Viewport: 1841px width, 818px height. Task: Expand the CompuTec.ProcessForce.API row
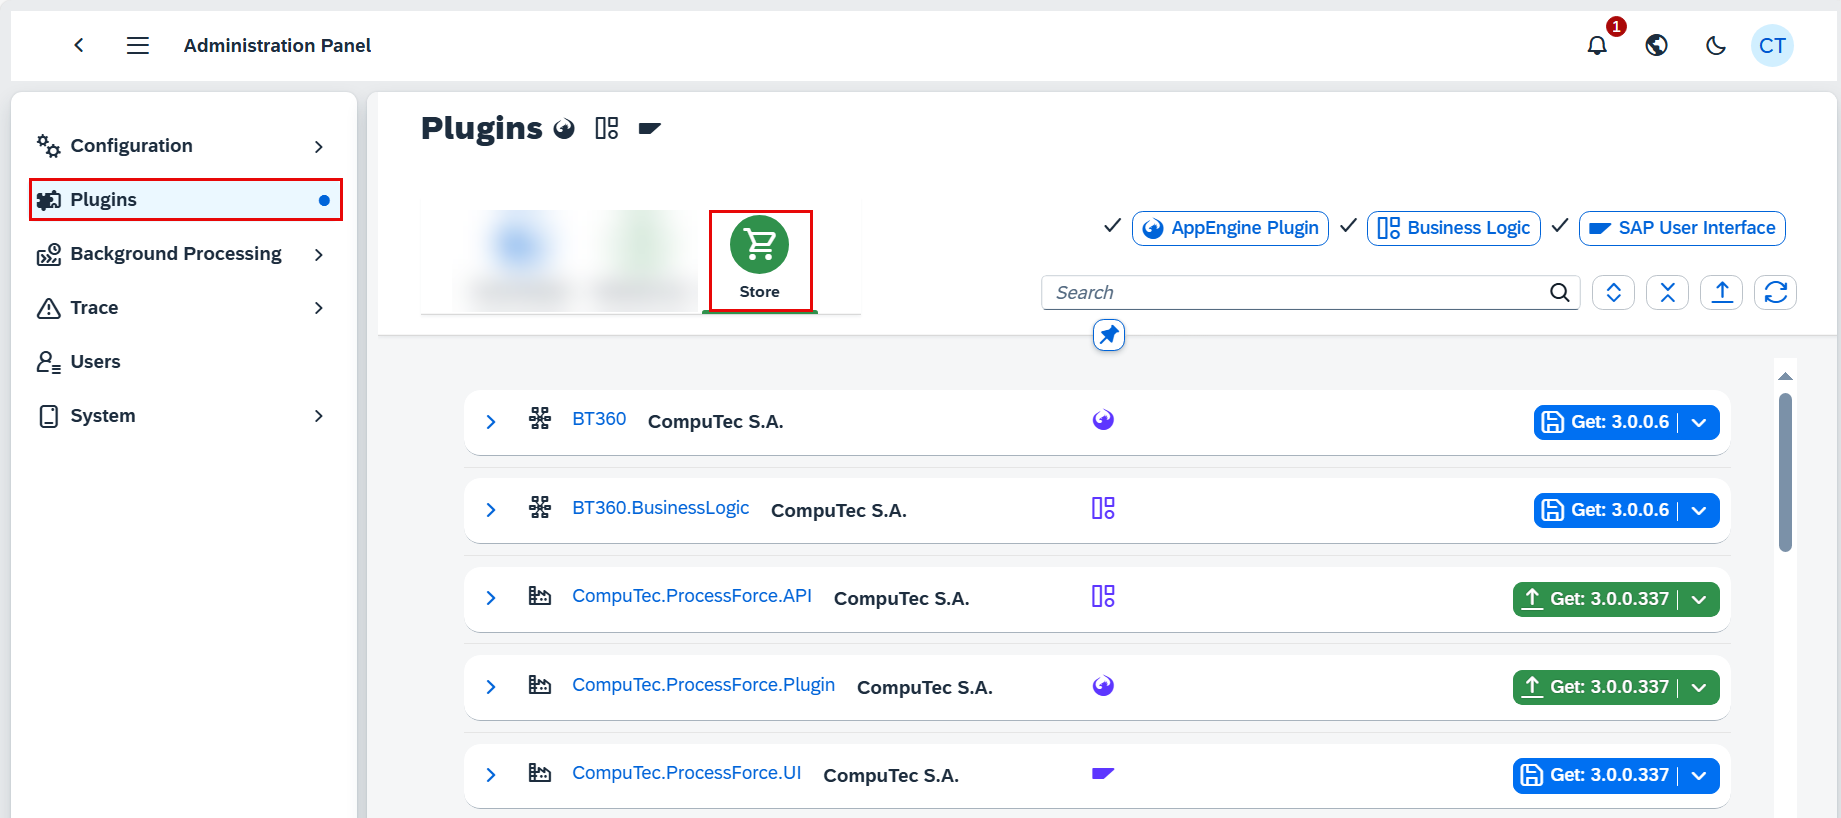491,598
